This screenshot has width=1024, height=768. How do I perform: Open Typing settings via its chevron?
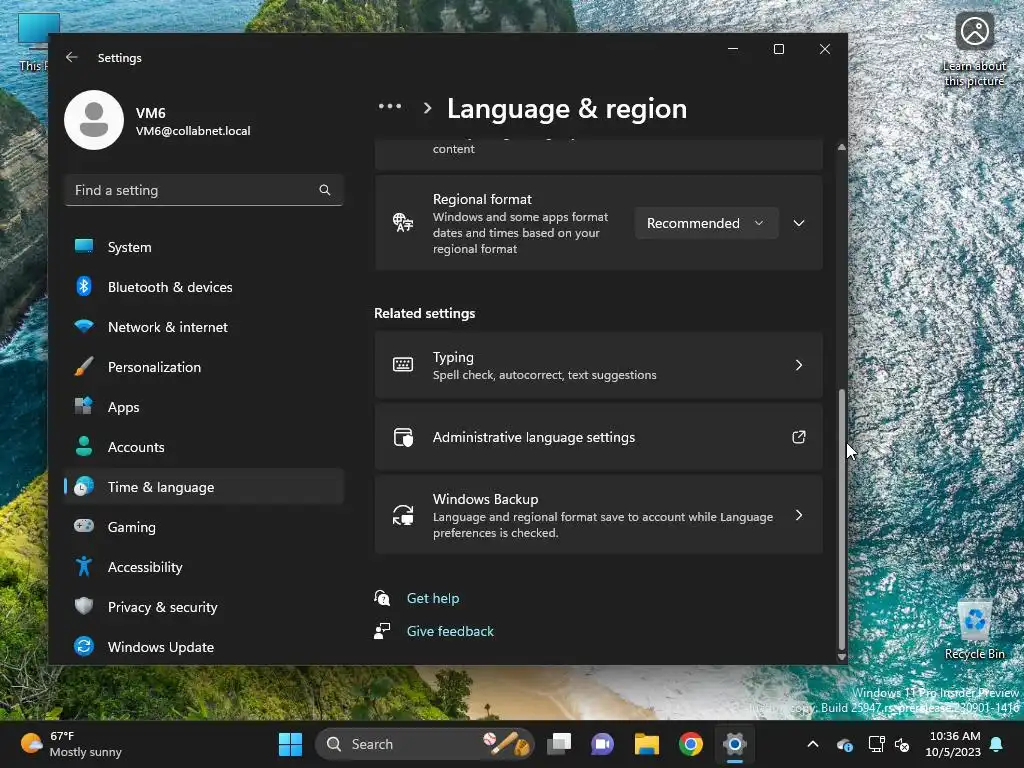click(799, 365)
